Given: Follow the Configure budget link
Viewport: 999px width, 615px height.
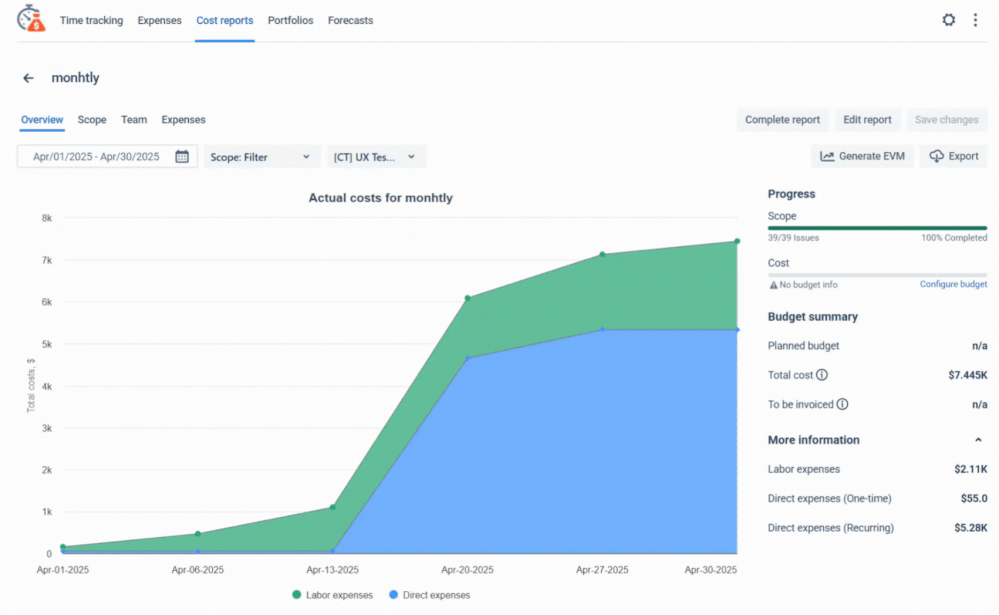Looking at the screenshot, I should (953, 285).
